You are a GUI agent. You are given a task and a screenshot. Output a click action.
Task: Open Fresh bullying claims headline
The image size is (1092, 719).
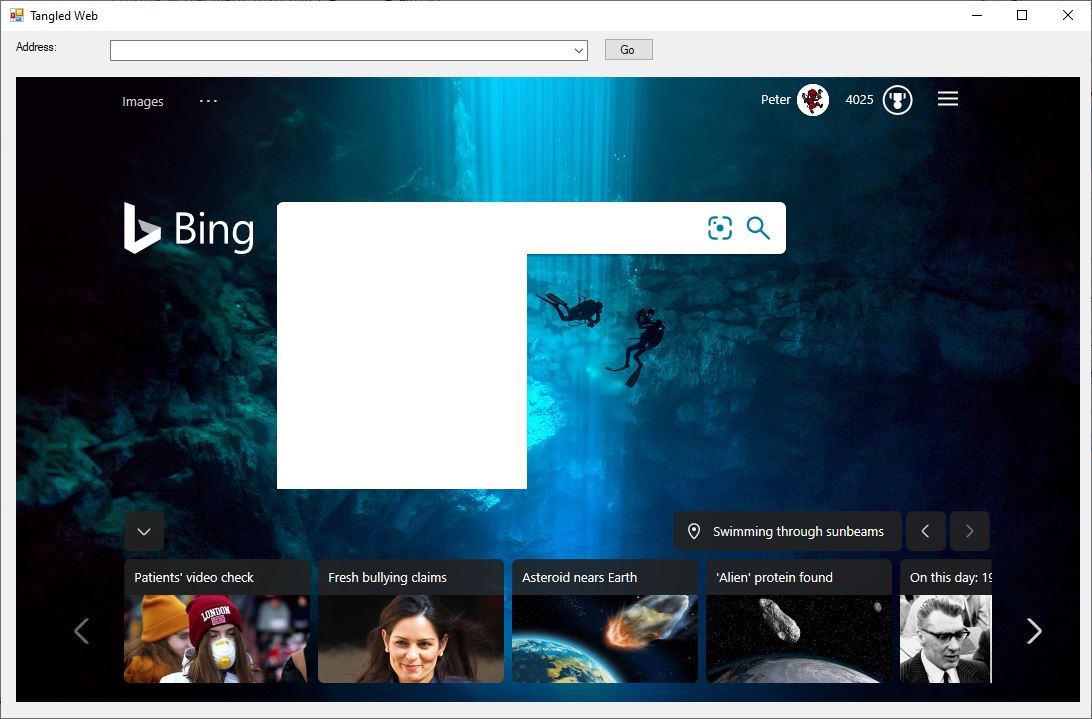pos(387,578)
